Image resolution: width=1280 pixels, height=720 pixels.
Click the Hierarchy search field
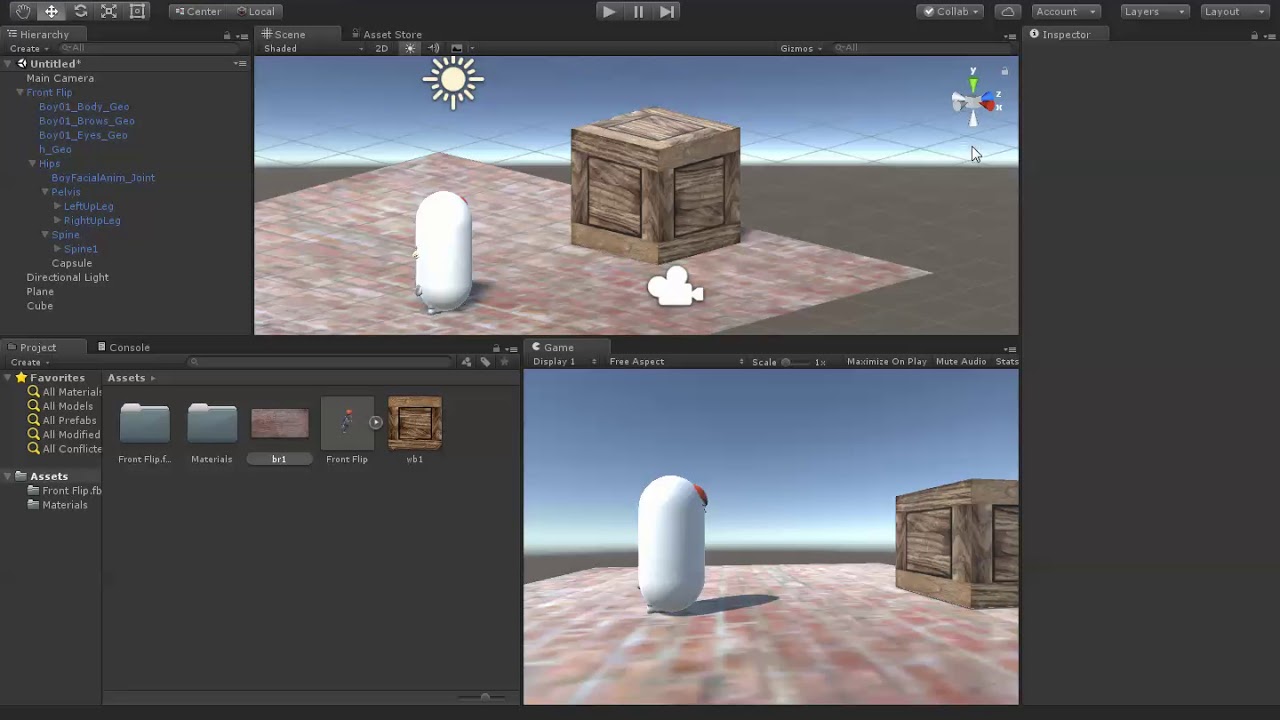pyautogui.click(x=150, y=48)
